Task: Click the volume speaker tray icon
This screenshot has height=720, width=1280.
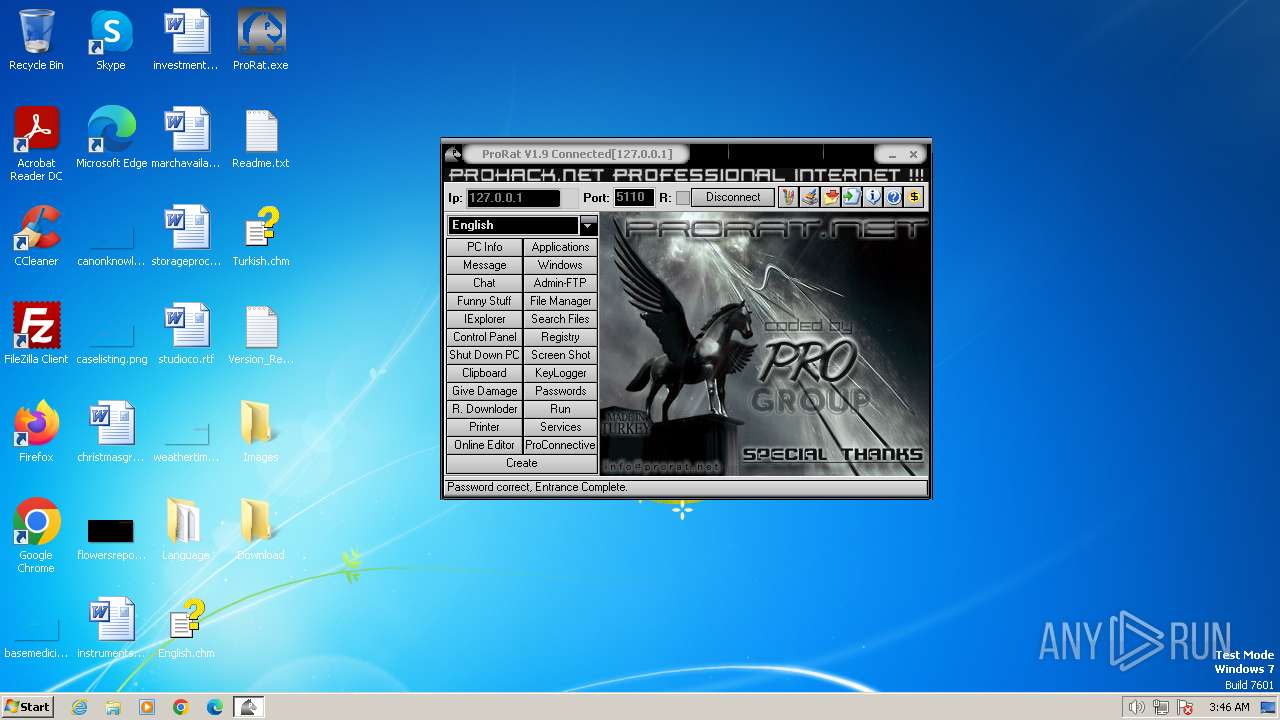Action: [1136, 707]
